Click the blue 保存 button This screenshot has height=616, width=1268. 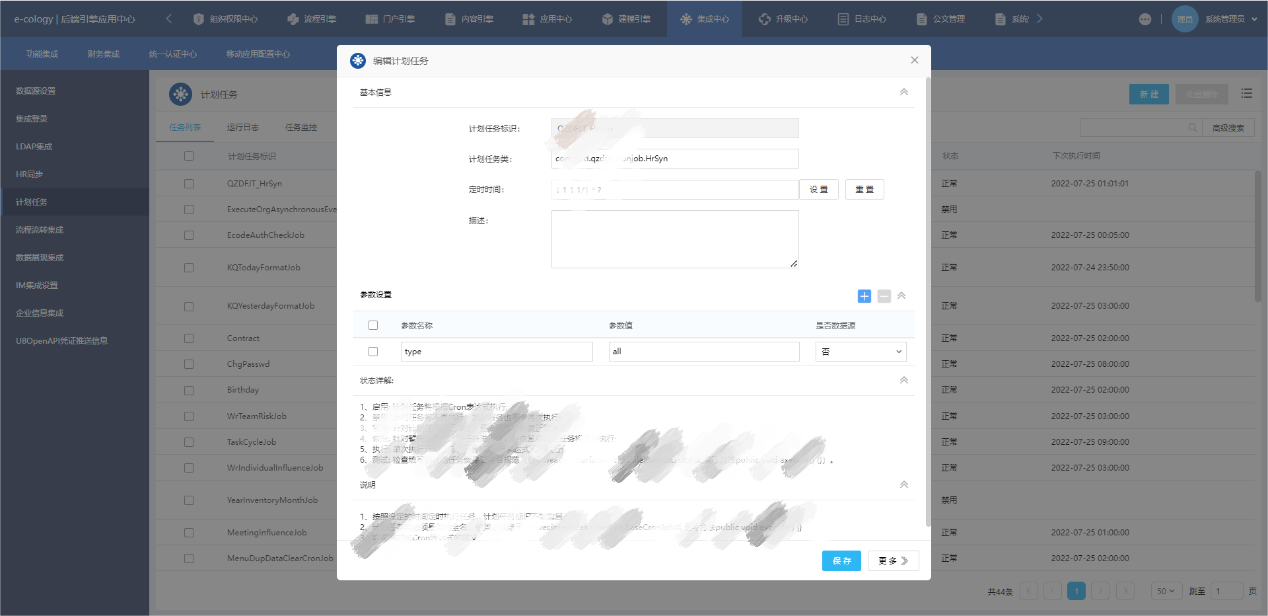point(841,561)
